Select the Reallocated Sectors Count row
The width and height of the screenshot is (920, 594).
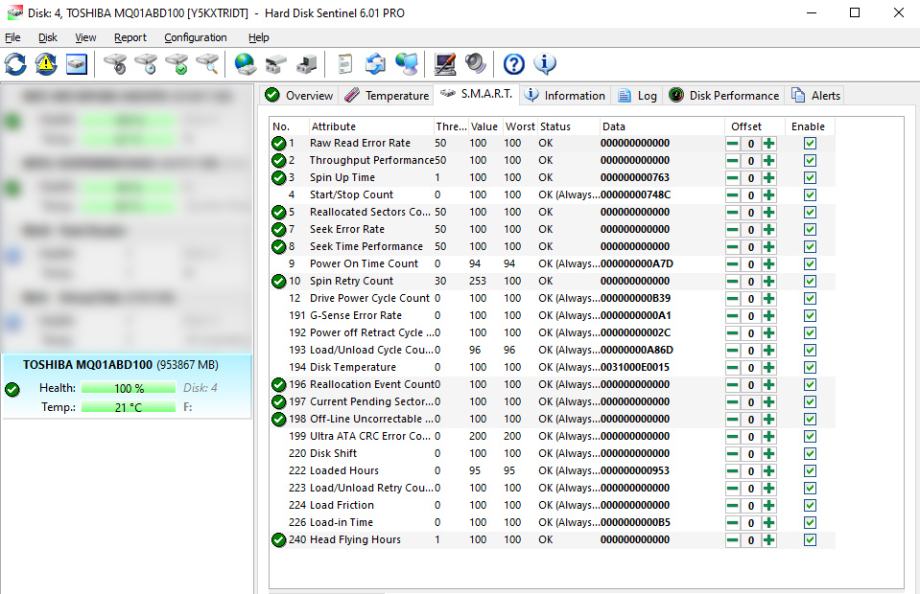[x=371, y=212]
